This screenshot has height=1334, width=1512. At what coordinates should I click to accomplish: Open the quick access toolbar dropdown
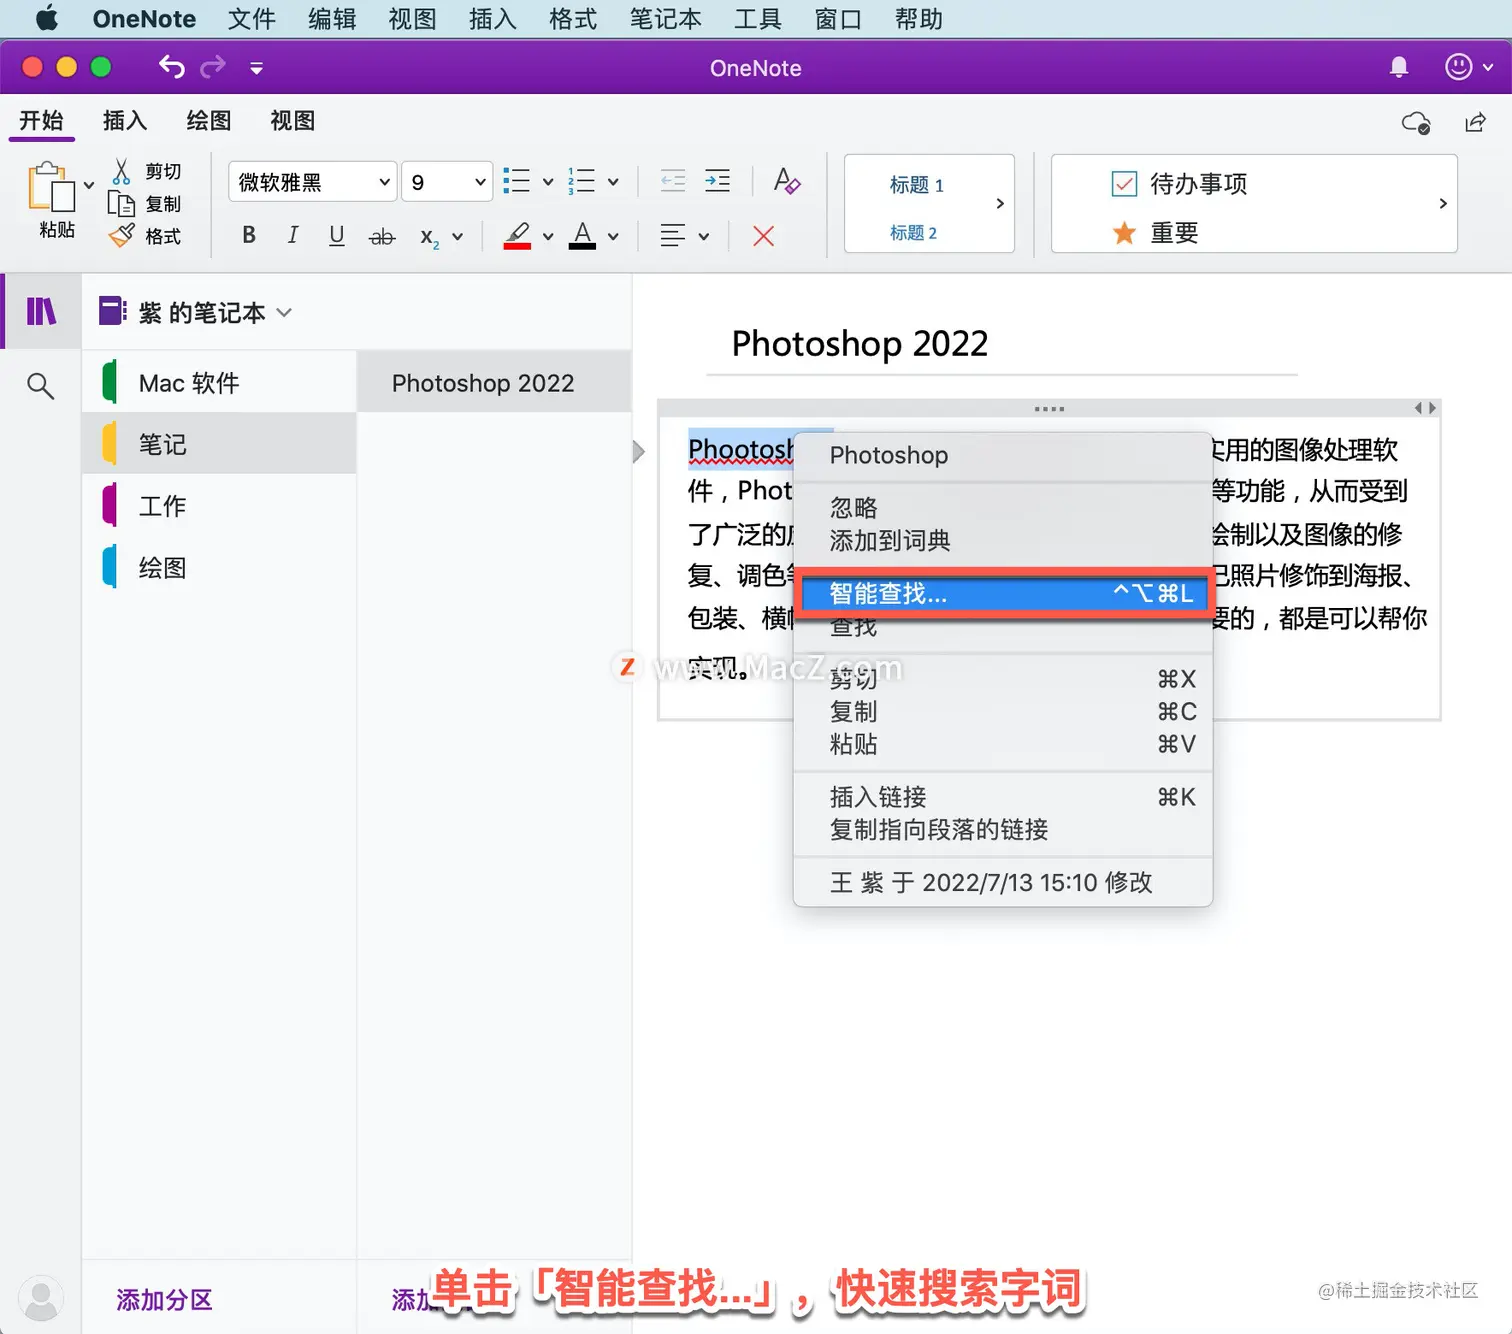pos(257,68)
